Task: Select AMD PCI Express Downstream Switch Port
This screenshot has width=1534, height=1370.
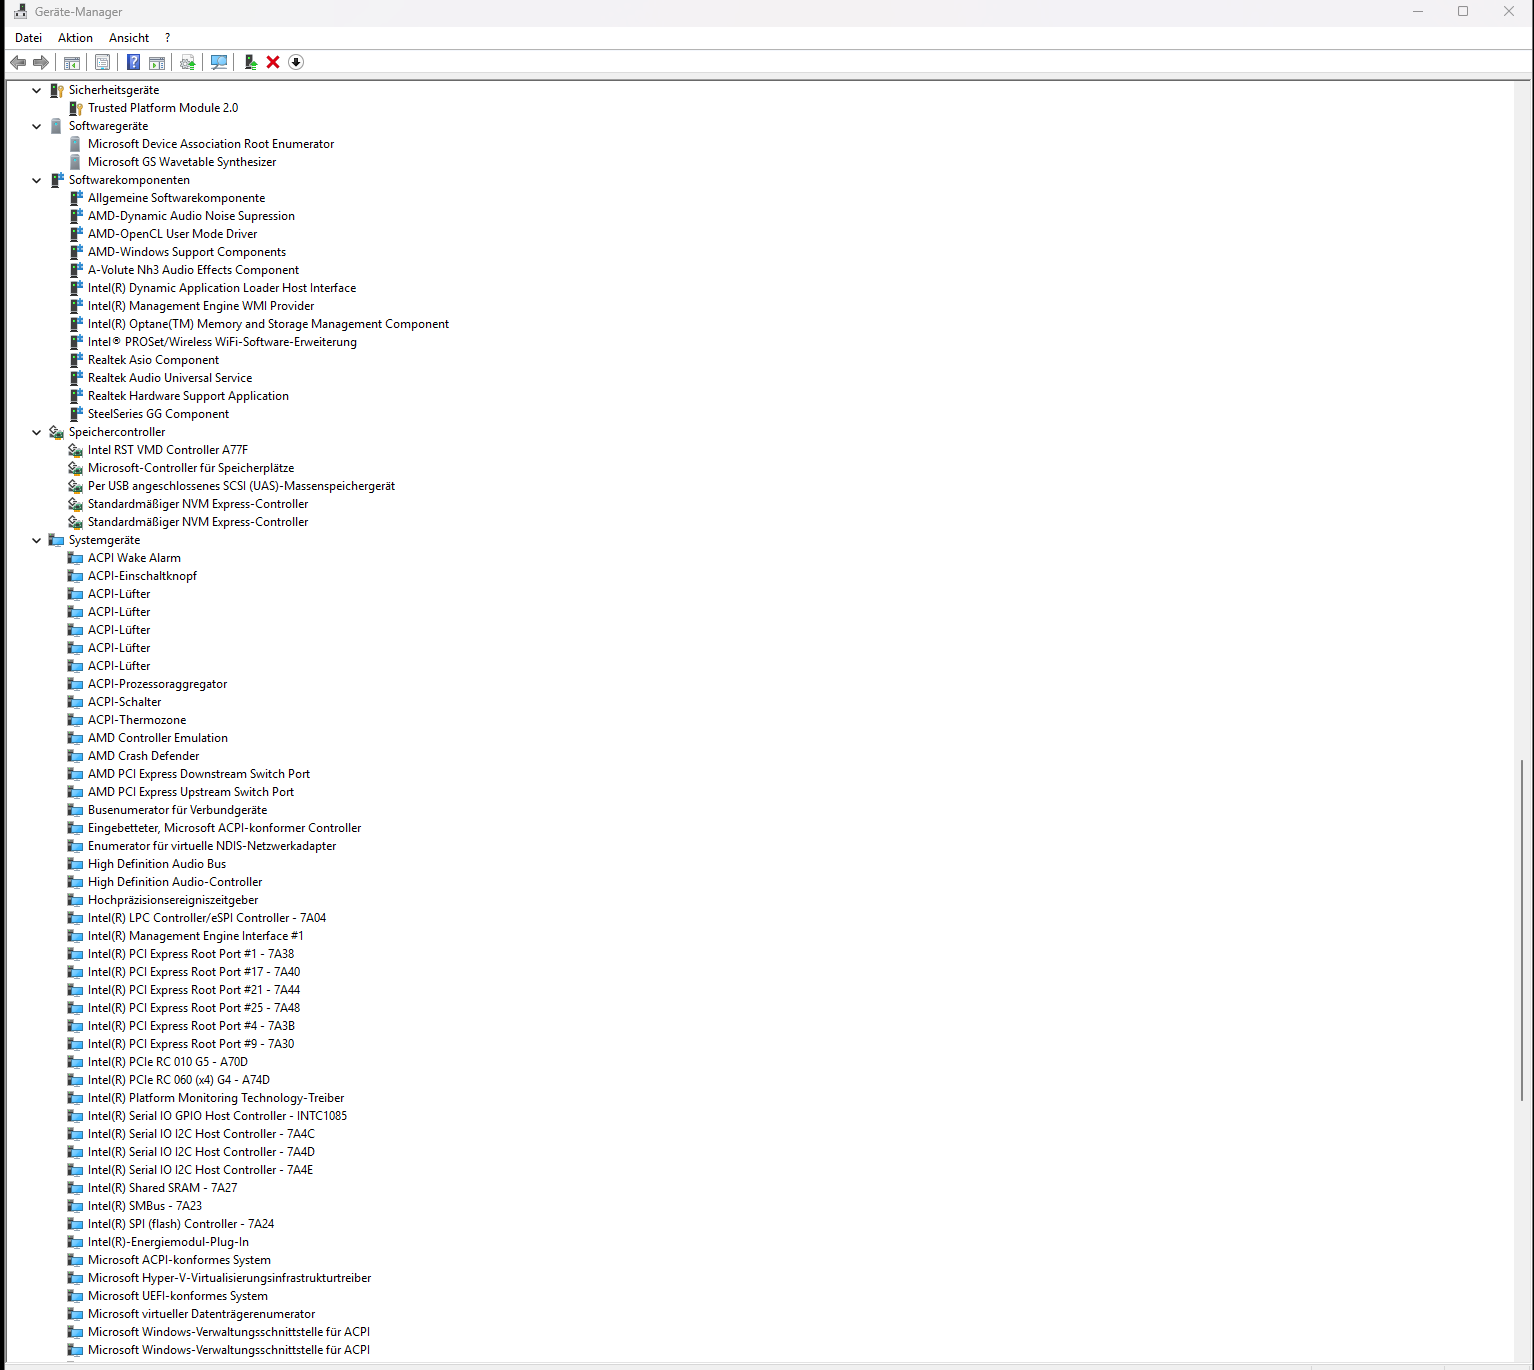Action: 199,774
